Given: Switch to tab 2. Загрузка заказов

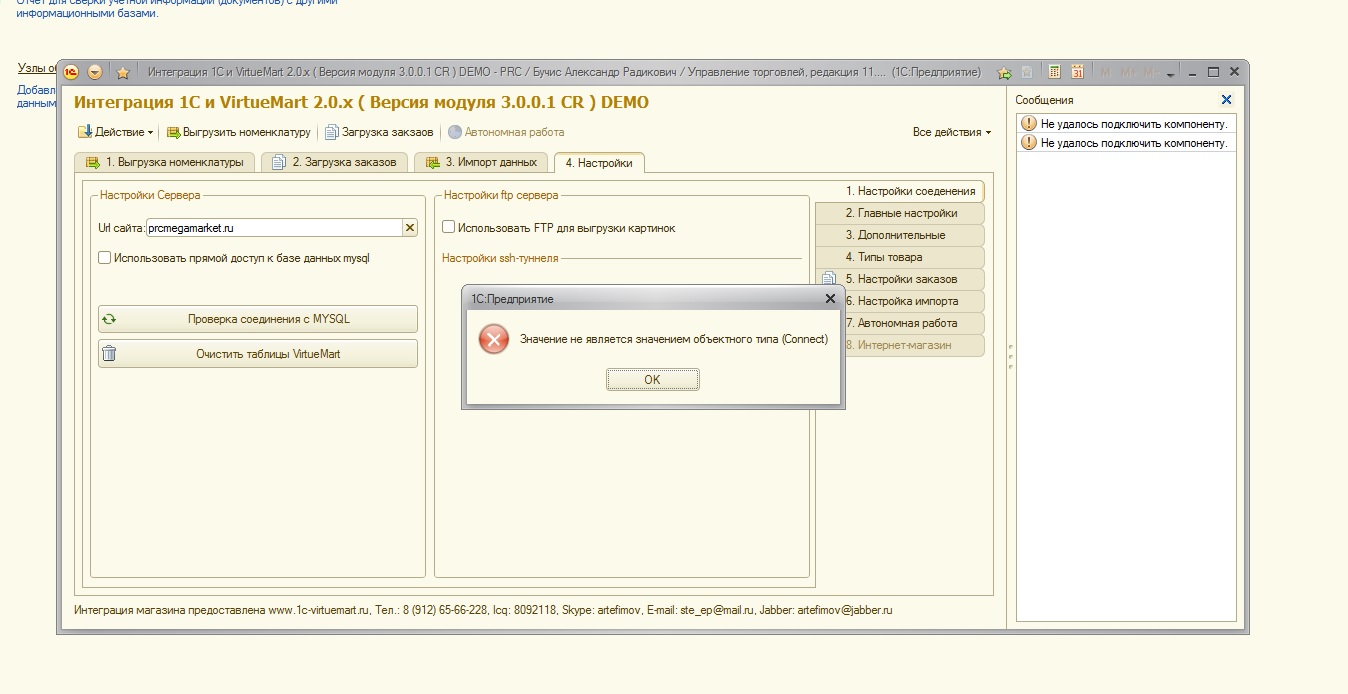Looking at the screenshot, I should 335,162.
